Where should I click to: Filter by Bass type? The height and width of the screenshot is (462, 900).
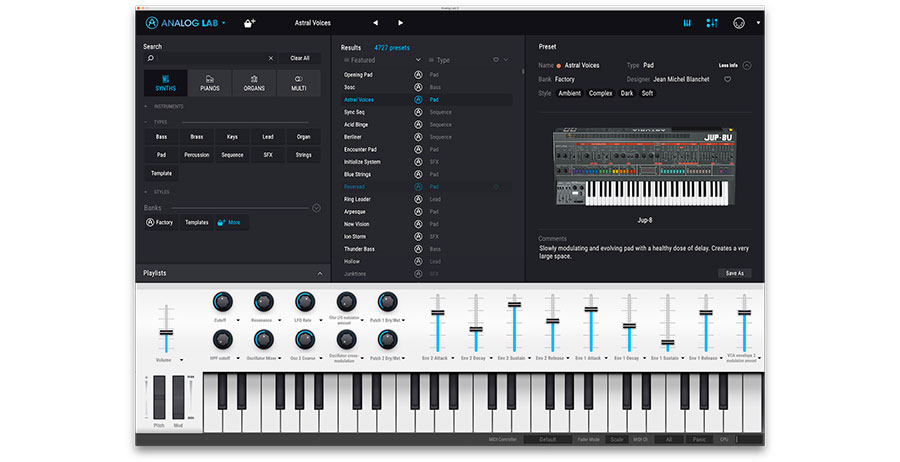[161, 137]
